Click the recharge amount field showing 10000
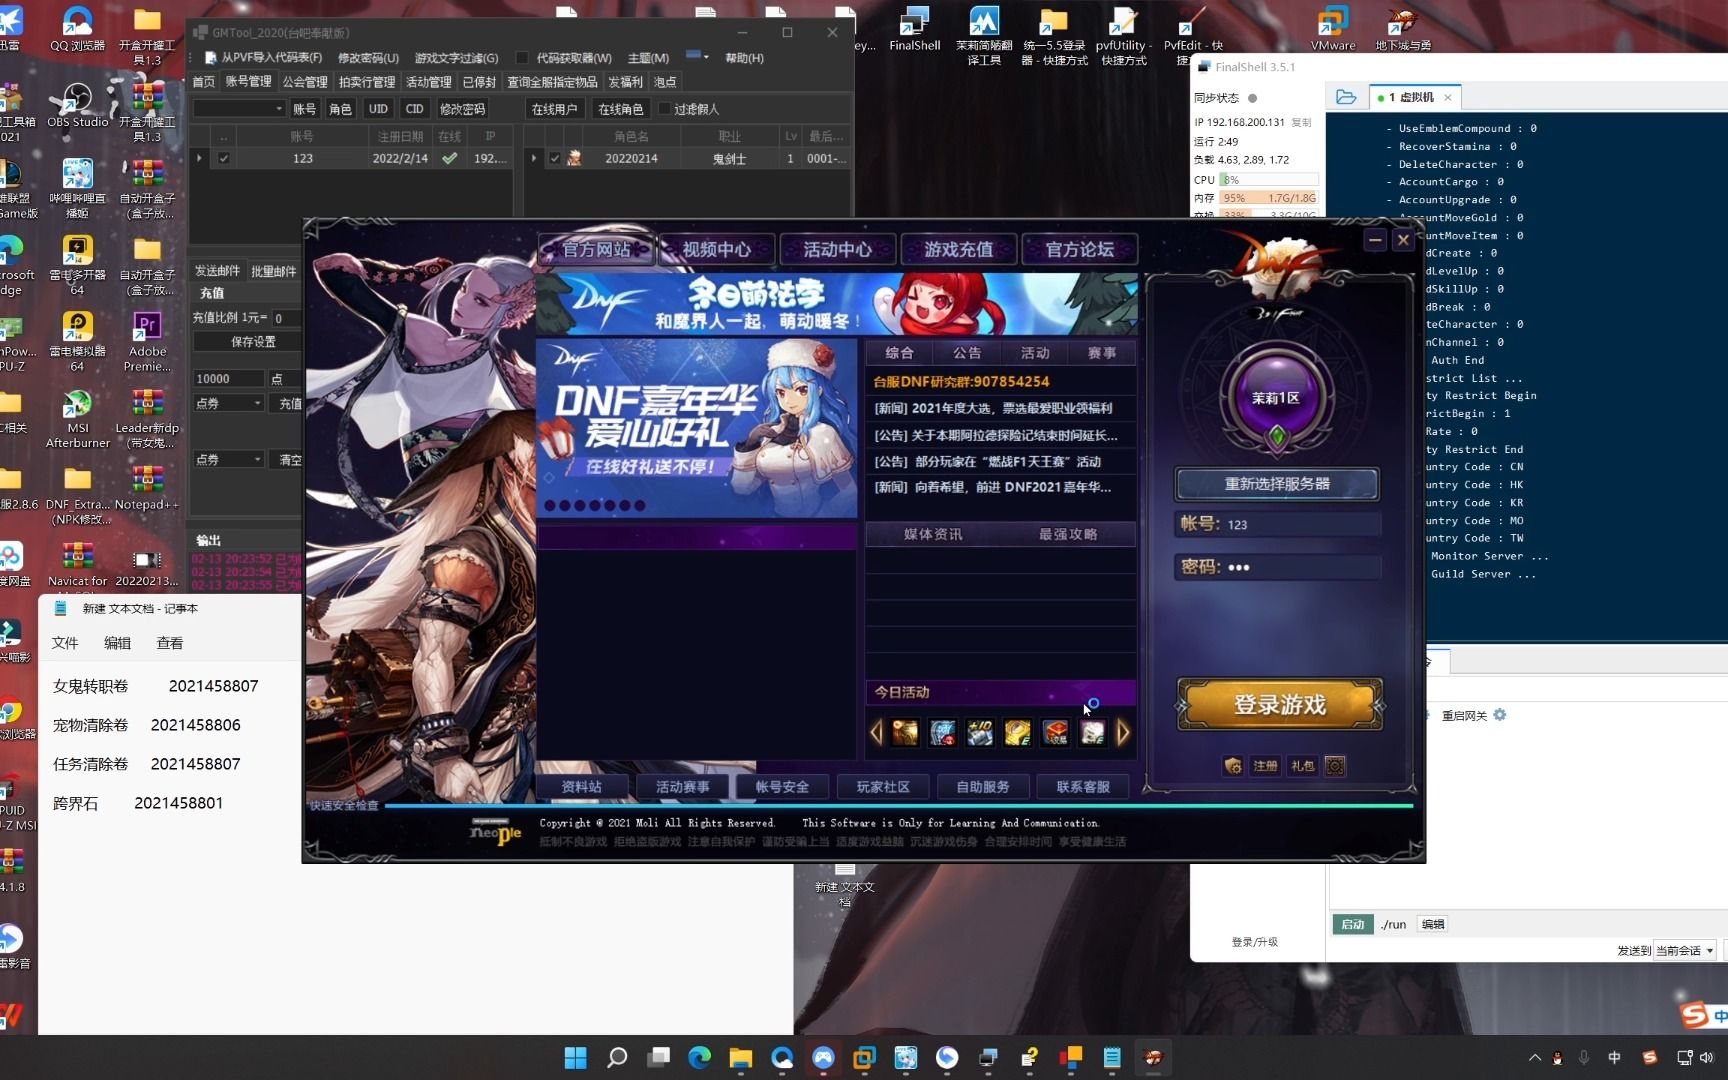The image size is (1728, 1080). click(229, 378)
